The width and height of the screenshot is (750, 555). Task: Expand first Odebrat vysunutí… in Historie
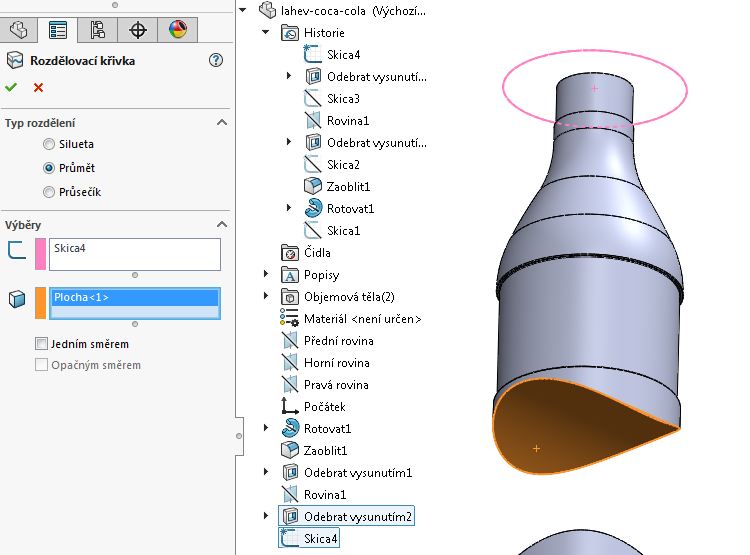click(289, 76)
